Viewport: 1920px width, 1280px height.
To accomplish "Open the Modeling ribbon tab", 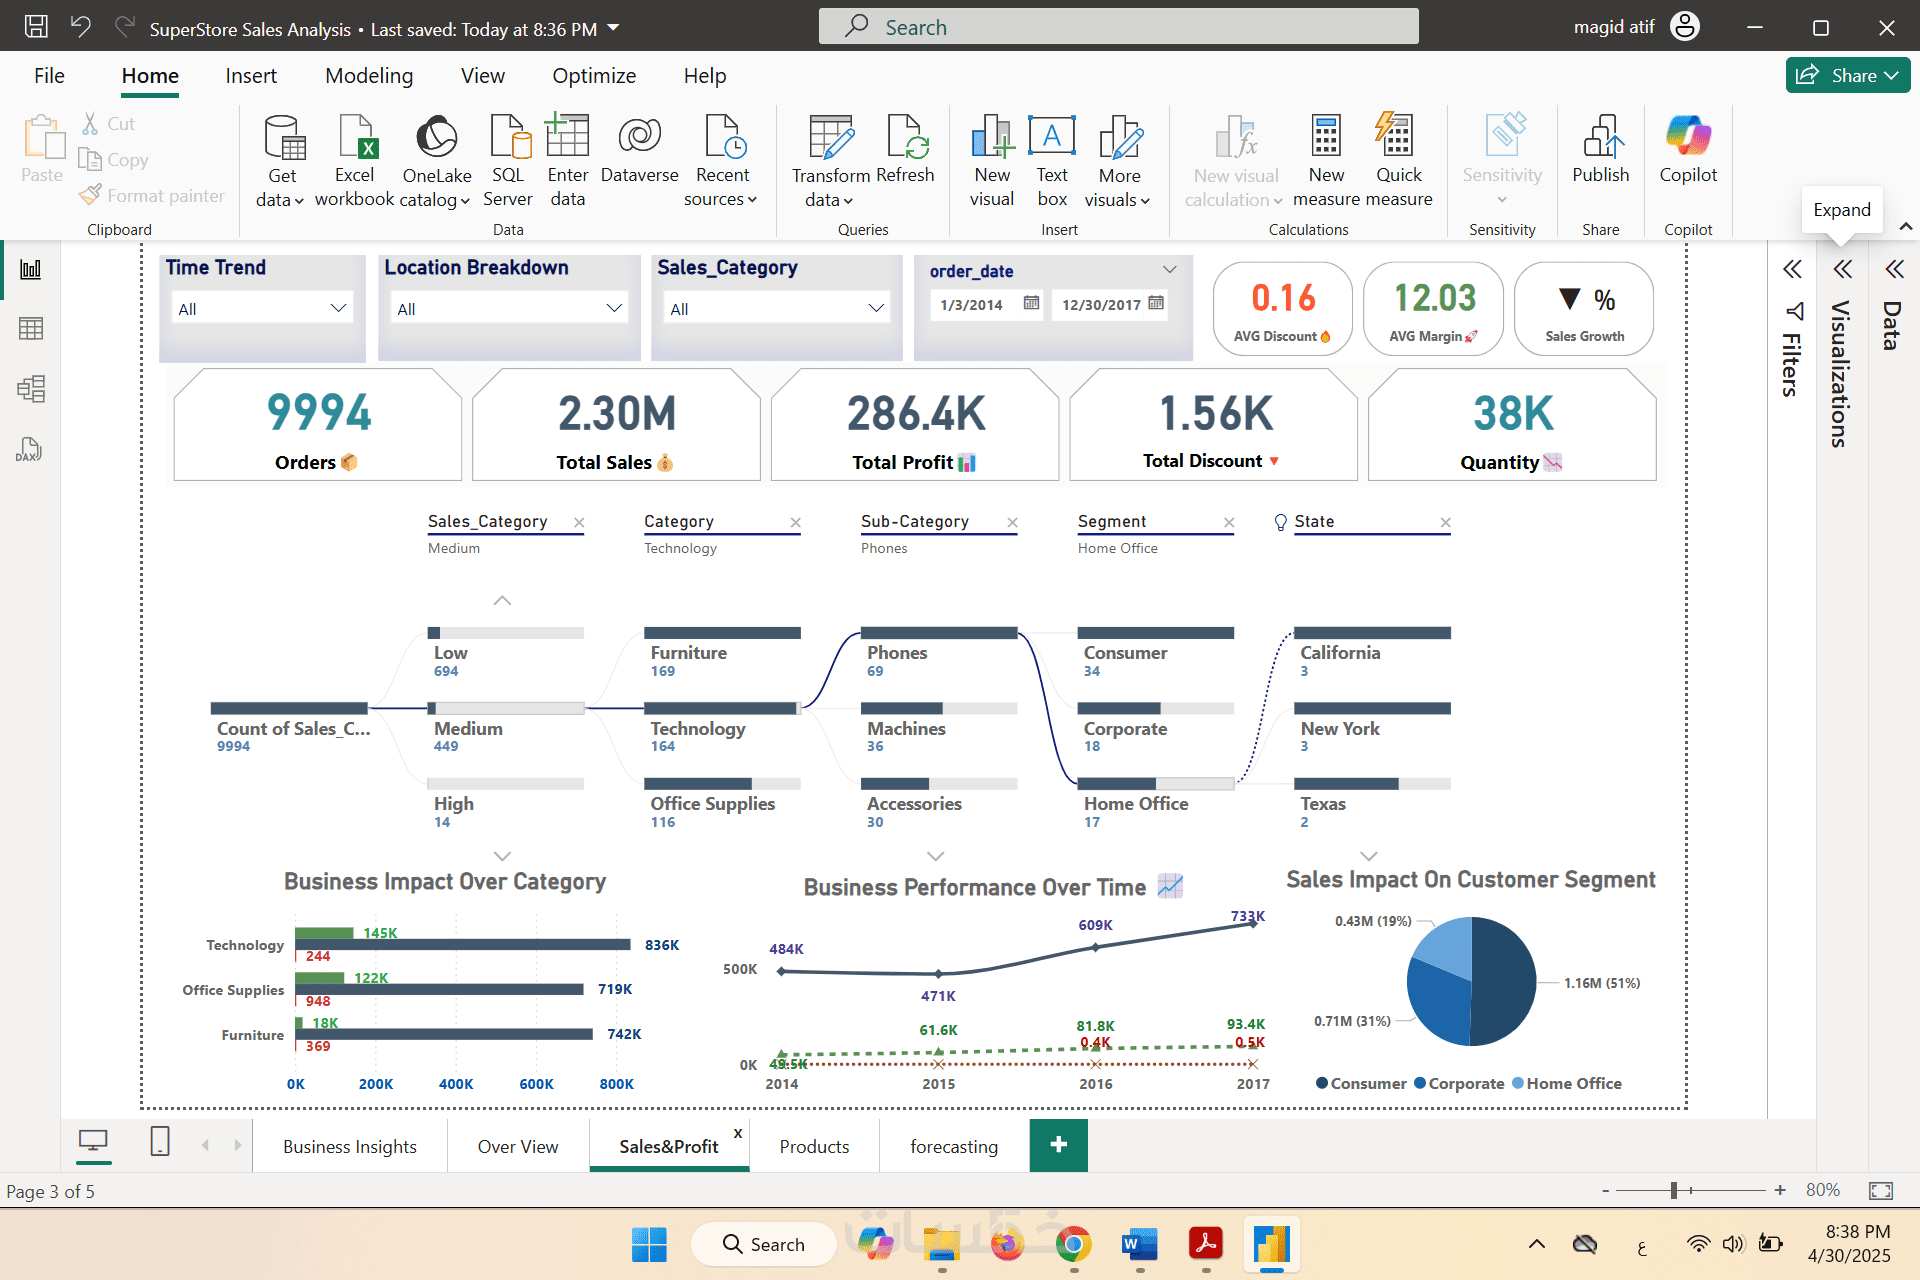I will coord(368,76).
